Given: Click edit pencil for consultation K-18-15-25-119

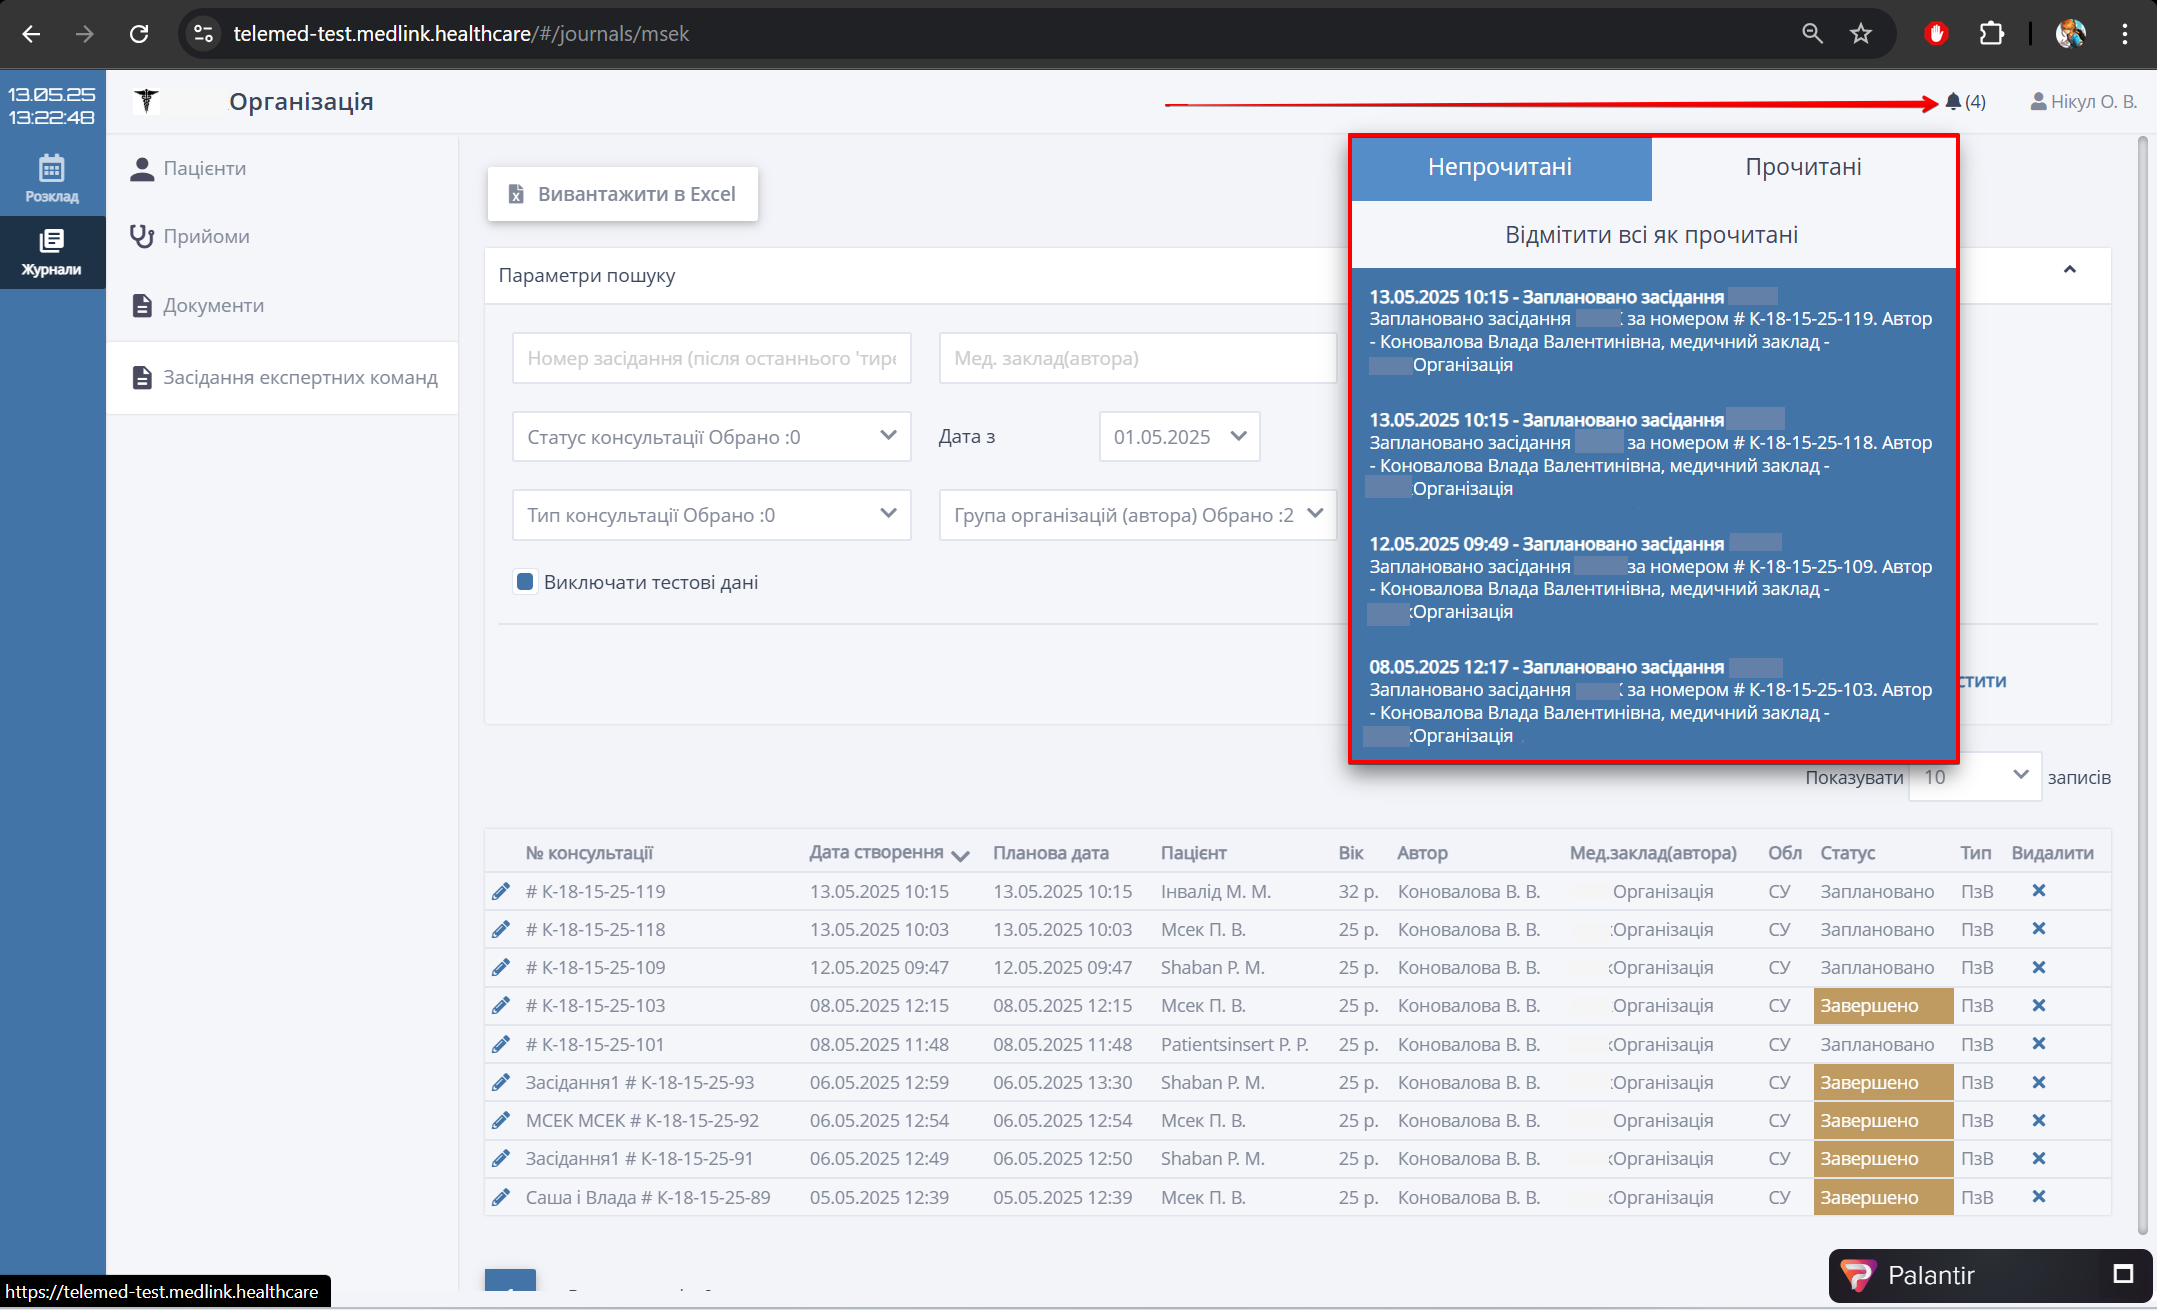Looking at the screenshot, I should (501, 891).
